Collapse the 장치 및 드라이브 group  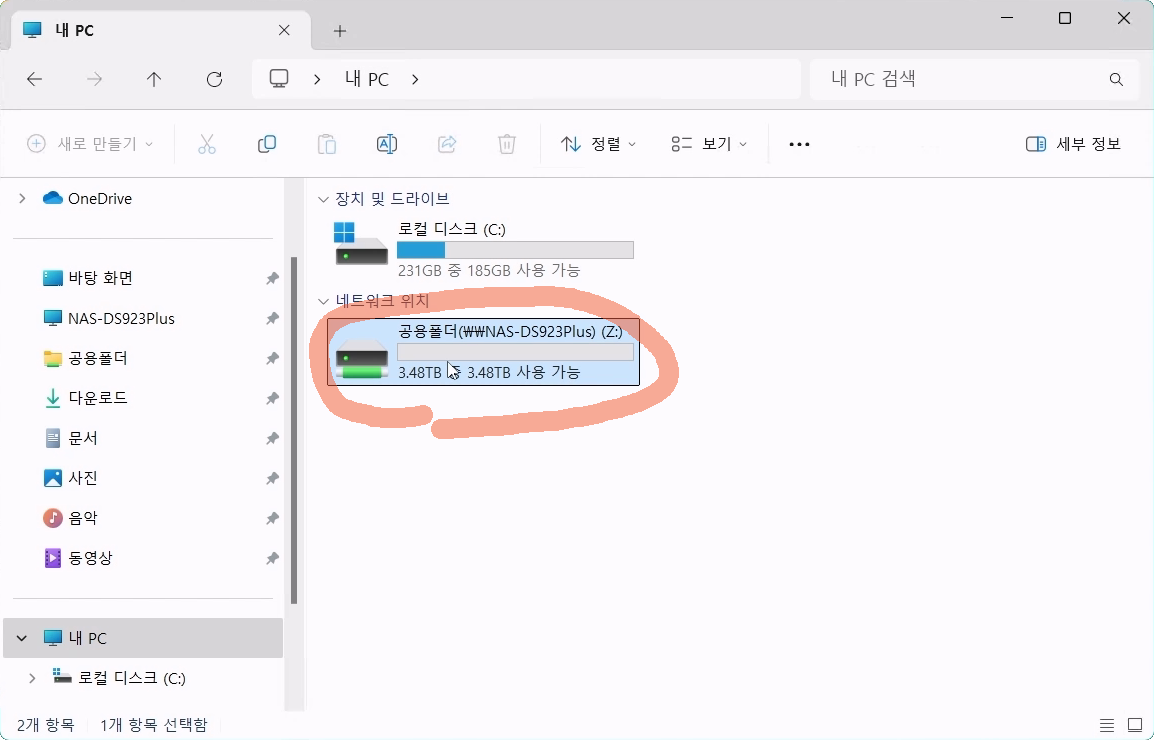pos(322,199)
